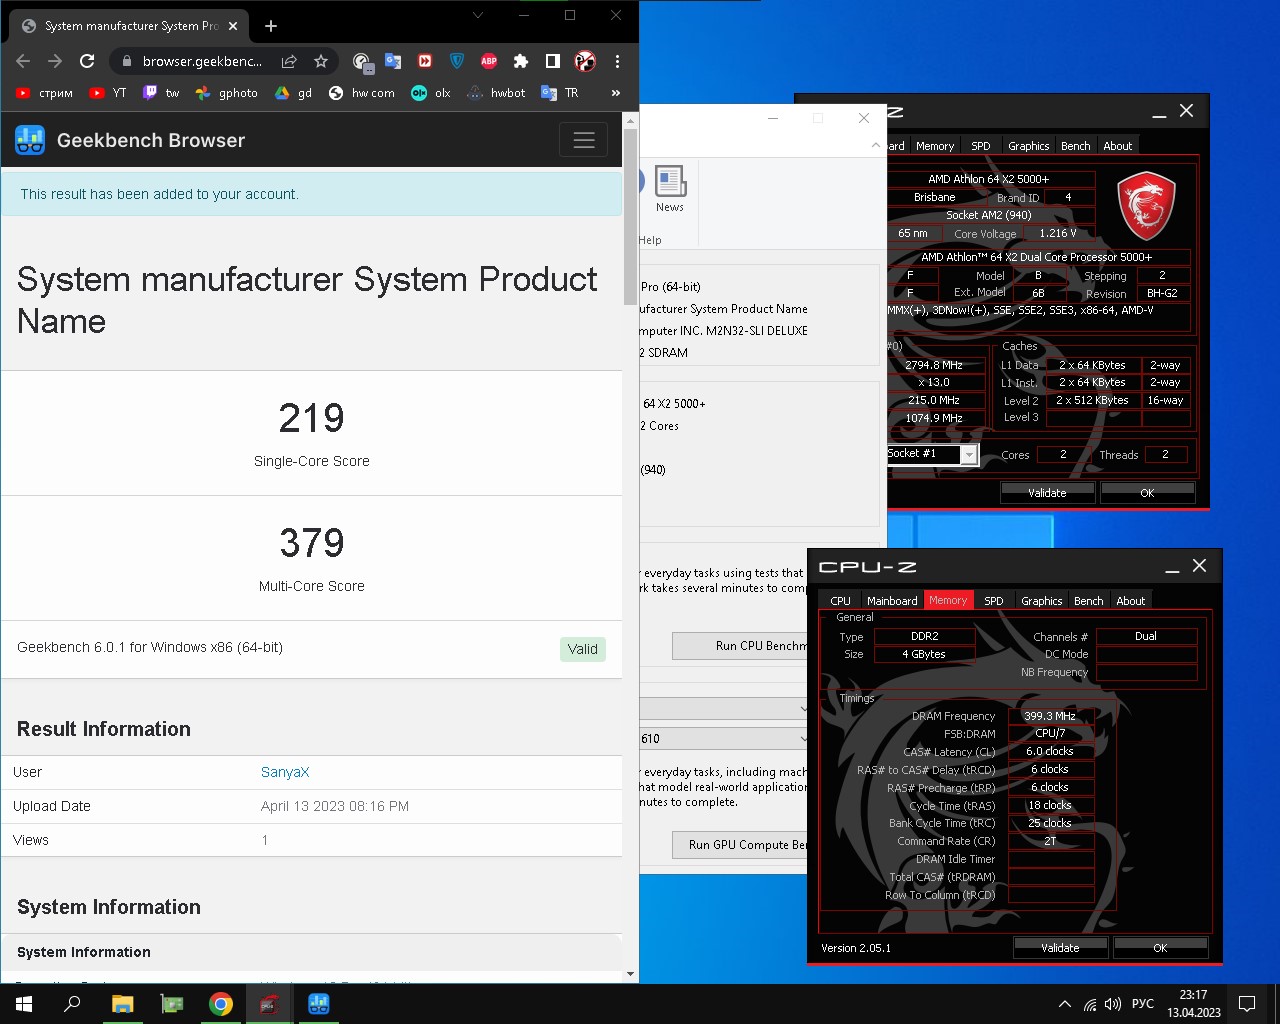The width and height of the screenshot is (1280, 1024).
Task: Open the Chrome tab search dropdown
Action: [x=478, y=15]
